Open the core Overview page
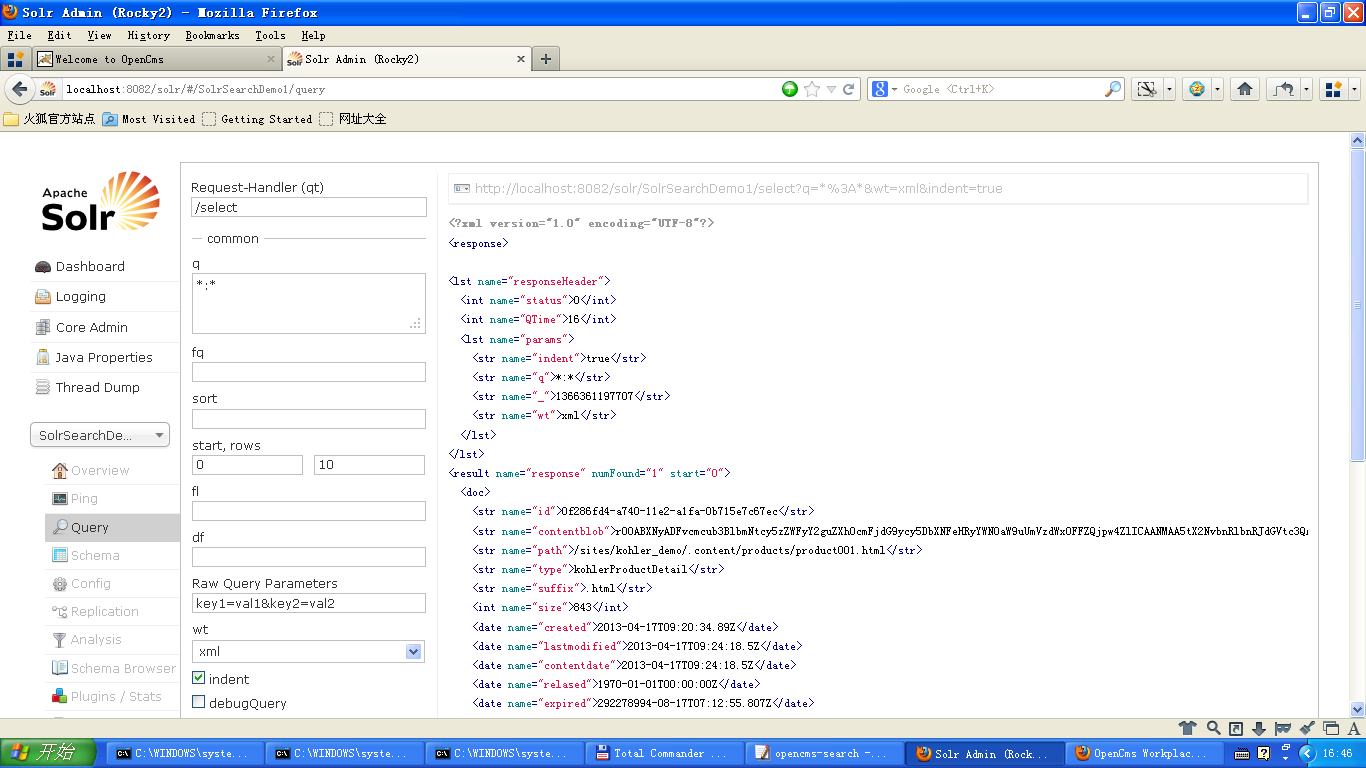Viewport: 1366px width, 768px height. click(100, 470)
